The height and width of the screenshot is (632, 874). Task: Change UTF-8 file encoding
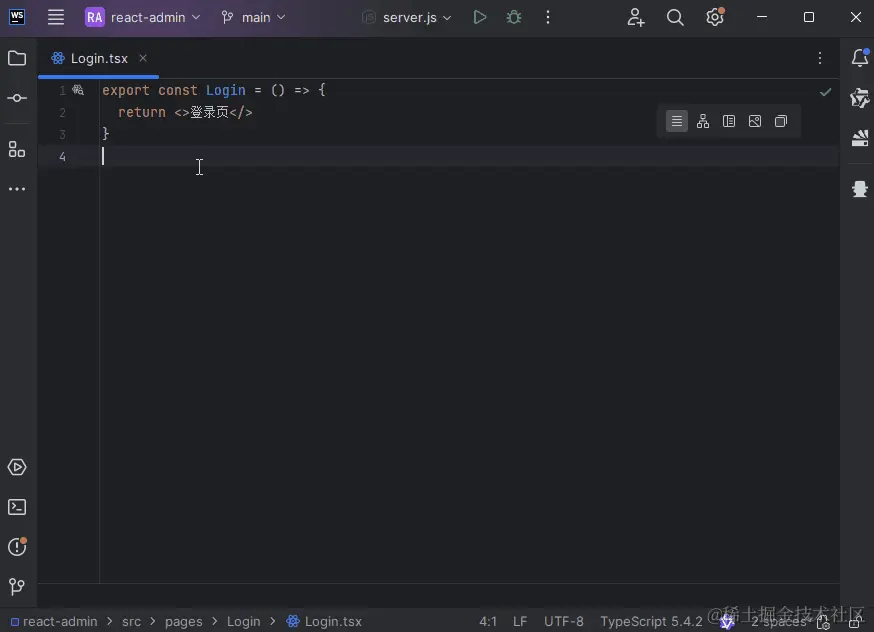(564, 621)
